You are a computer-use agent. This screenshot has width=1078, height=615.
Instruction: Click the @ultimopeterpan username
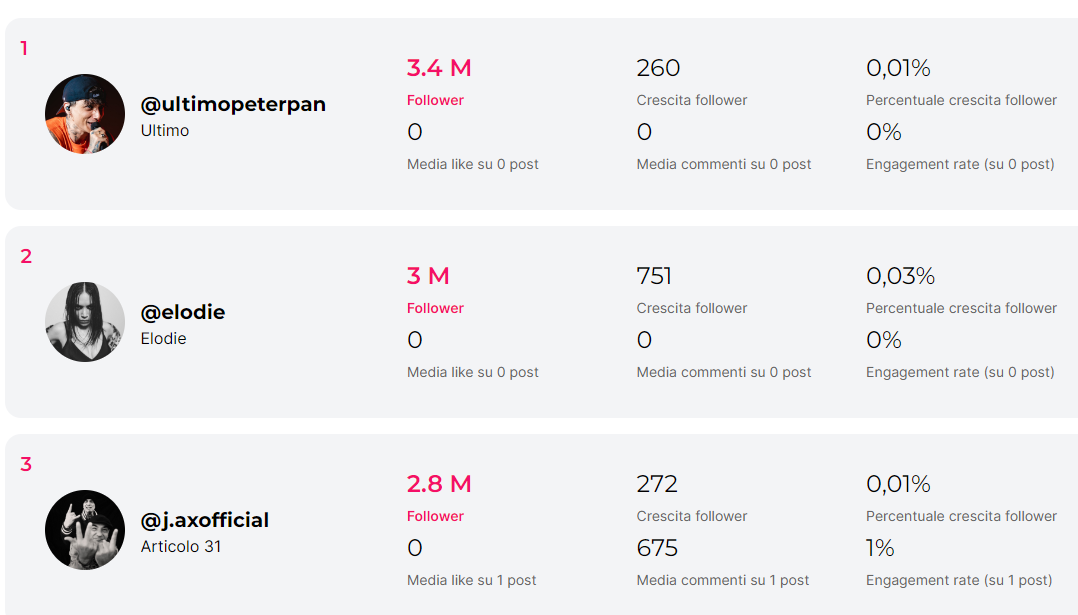click(x=233, y=104)
